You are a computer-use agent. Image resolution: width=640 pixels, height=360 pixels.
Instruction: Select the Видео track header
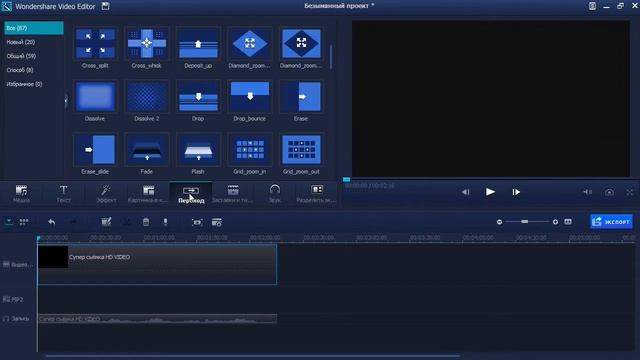pos(18,264)
